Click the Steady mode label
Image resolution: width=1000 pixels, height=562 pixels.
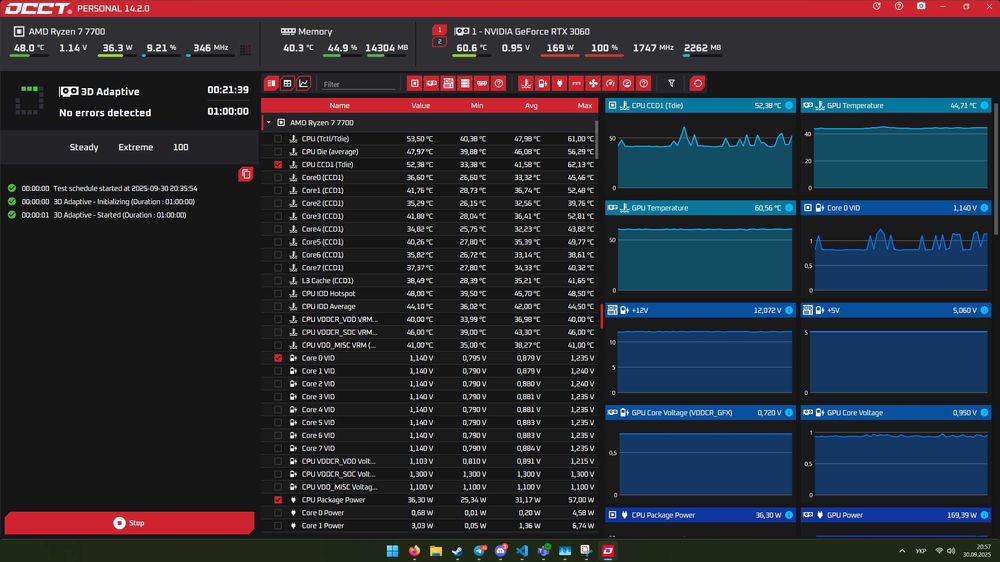click(84, 147)
